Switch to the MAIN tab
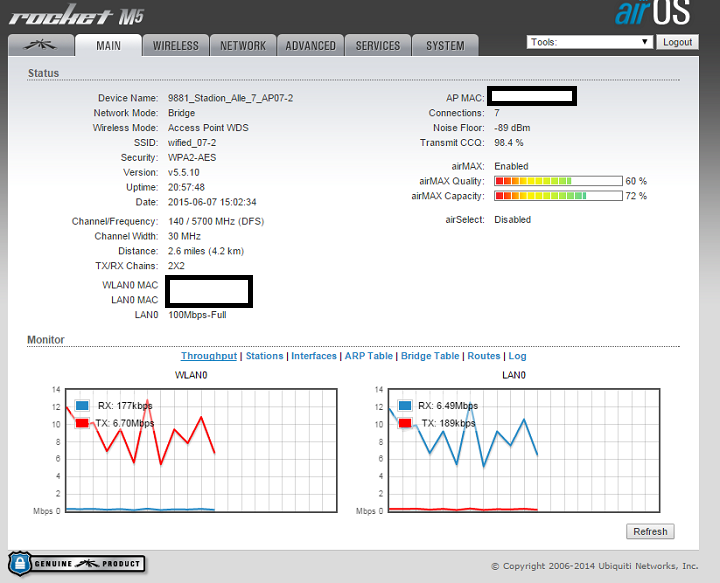 (108, 45)
